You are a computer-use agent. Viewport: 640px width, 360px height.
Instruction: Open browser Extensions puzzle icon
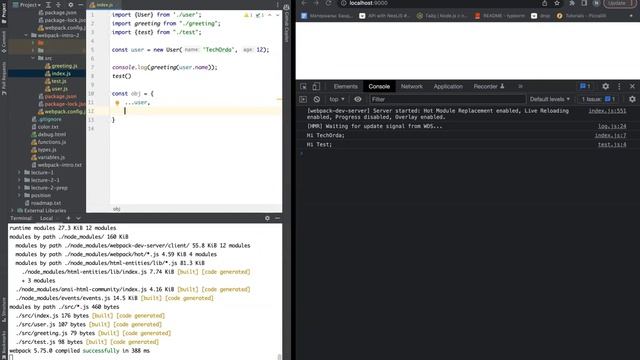coord(572,3)
